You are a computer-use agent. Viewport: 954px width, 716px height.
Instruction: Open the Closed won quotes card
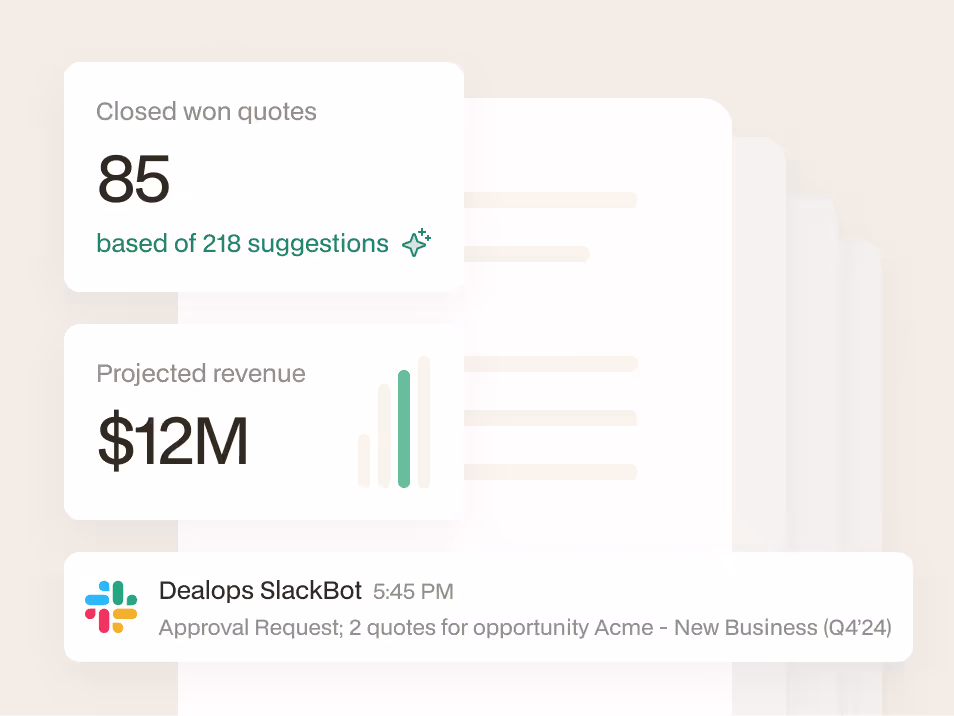tap(264, 177)
